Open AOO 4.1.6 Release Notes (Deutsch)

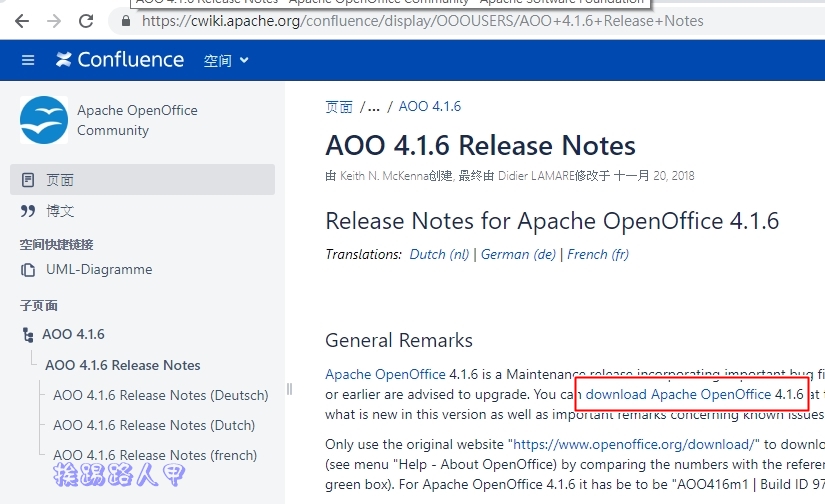tap(160, 395)
